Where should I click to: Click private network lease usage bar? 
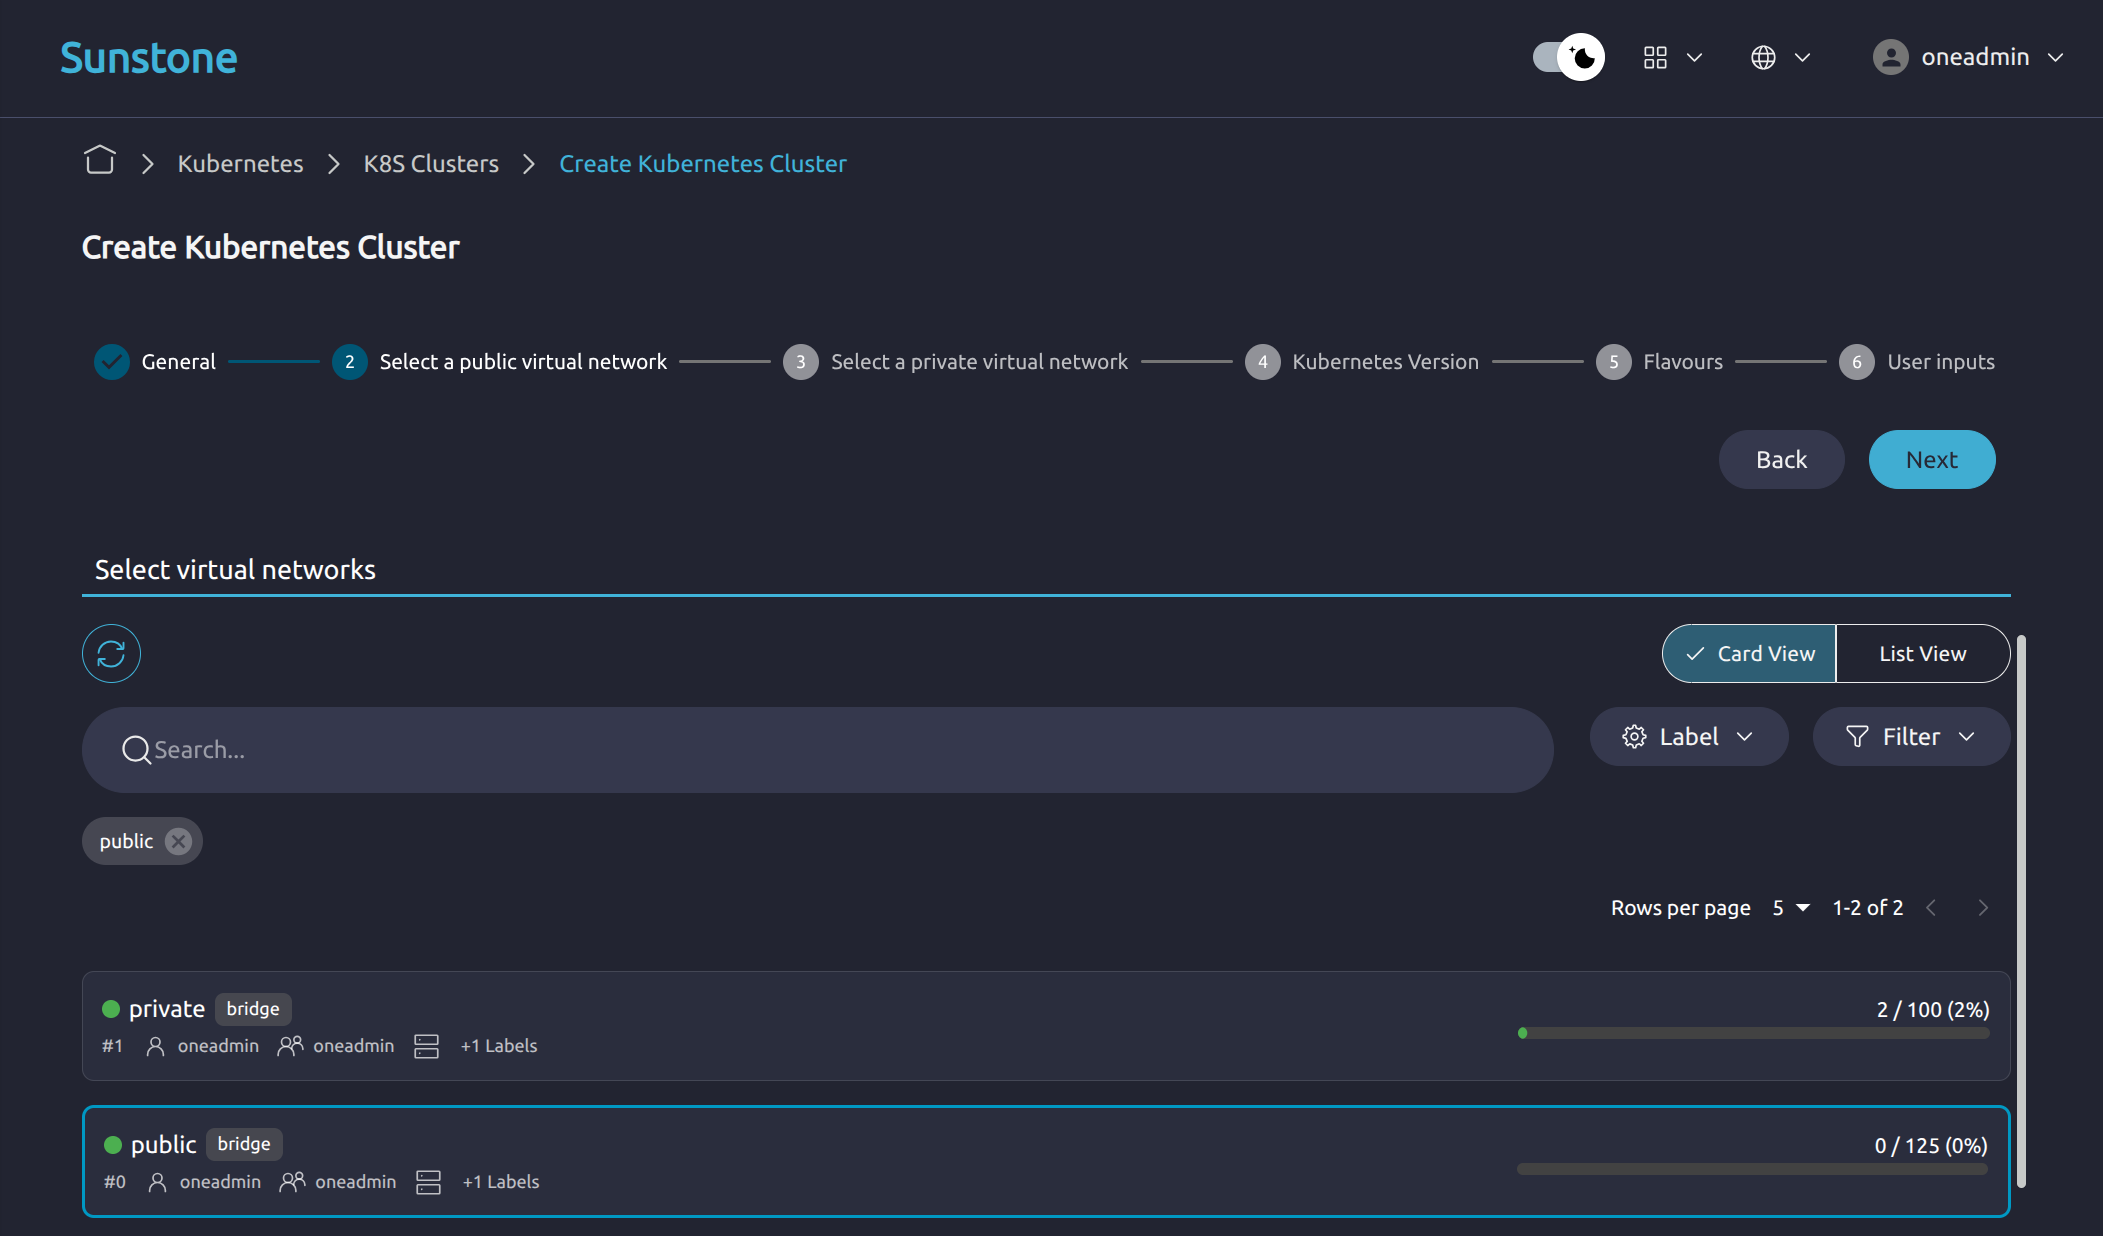[x=1753, y=1033]
